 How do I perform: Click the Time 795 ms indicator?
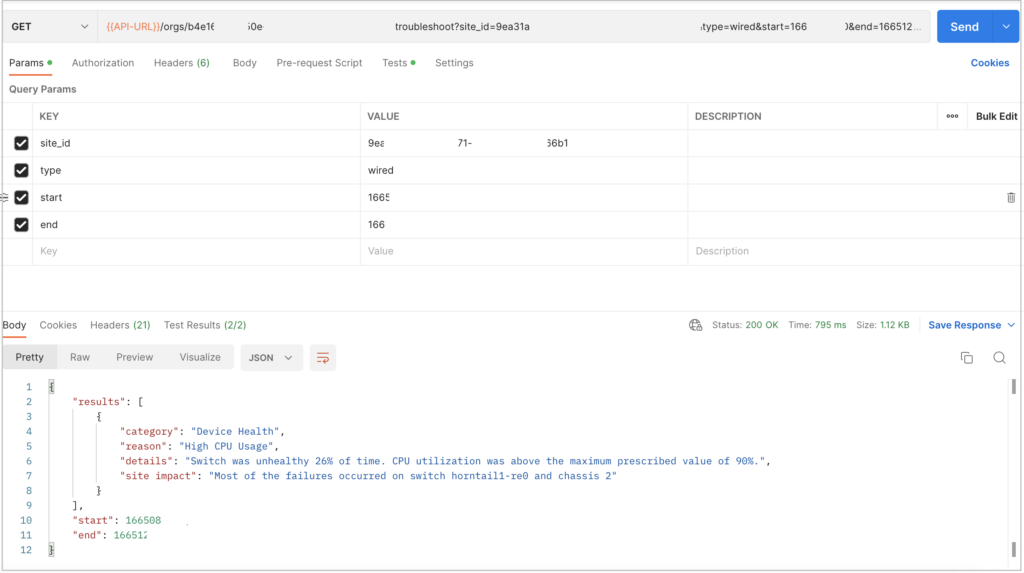817,325
